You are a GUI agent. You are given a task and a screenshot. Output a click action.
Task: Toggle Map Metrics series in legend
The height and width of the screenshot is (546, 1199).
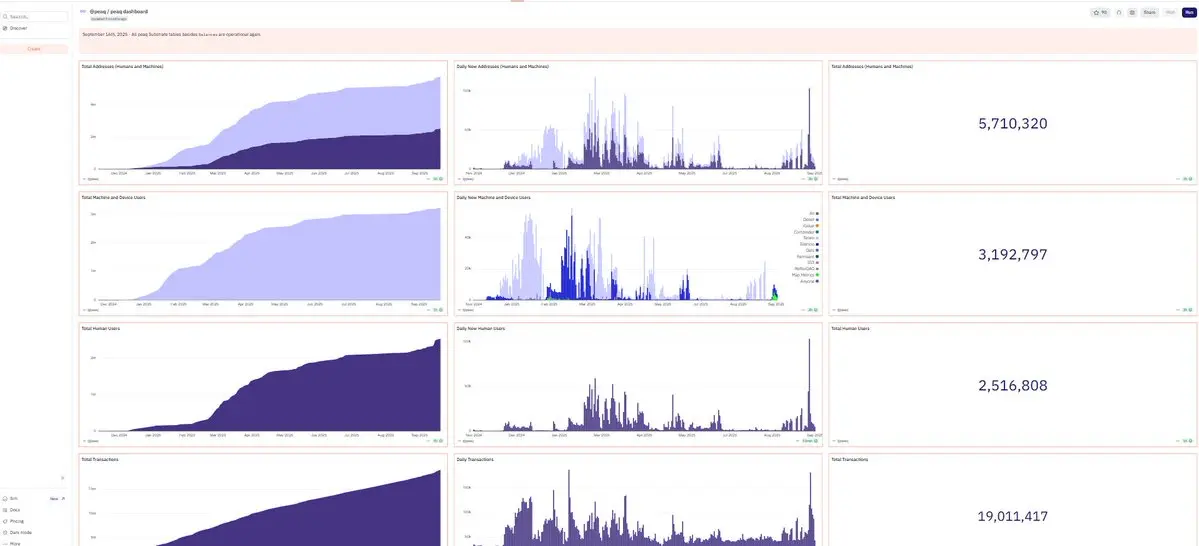pos(805,275)
